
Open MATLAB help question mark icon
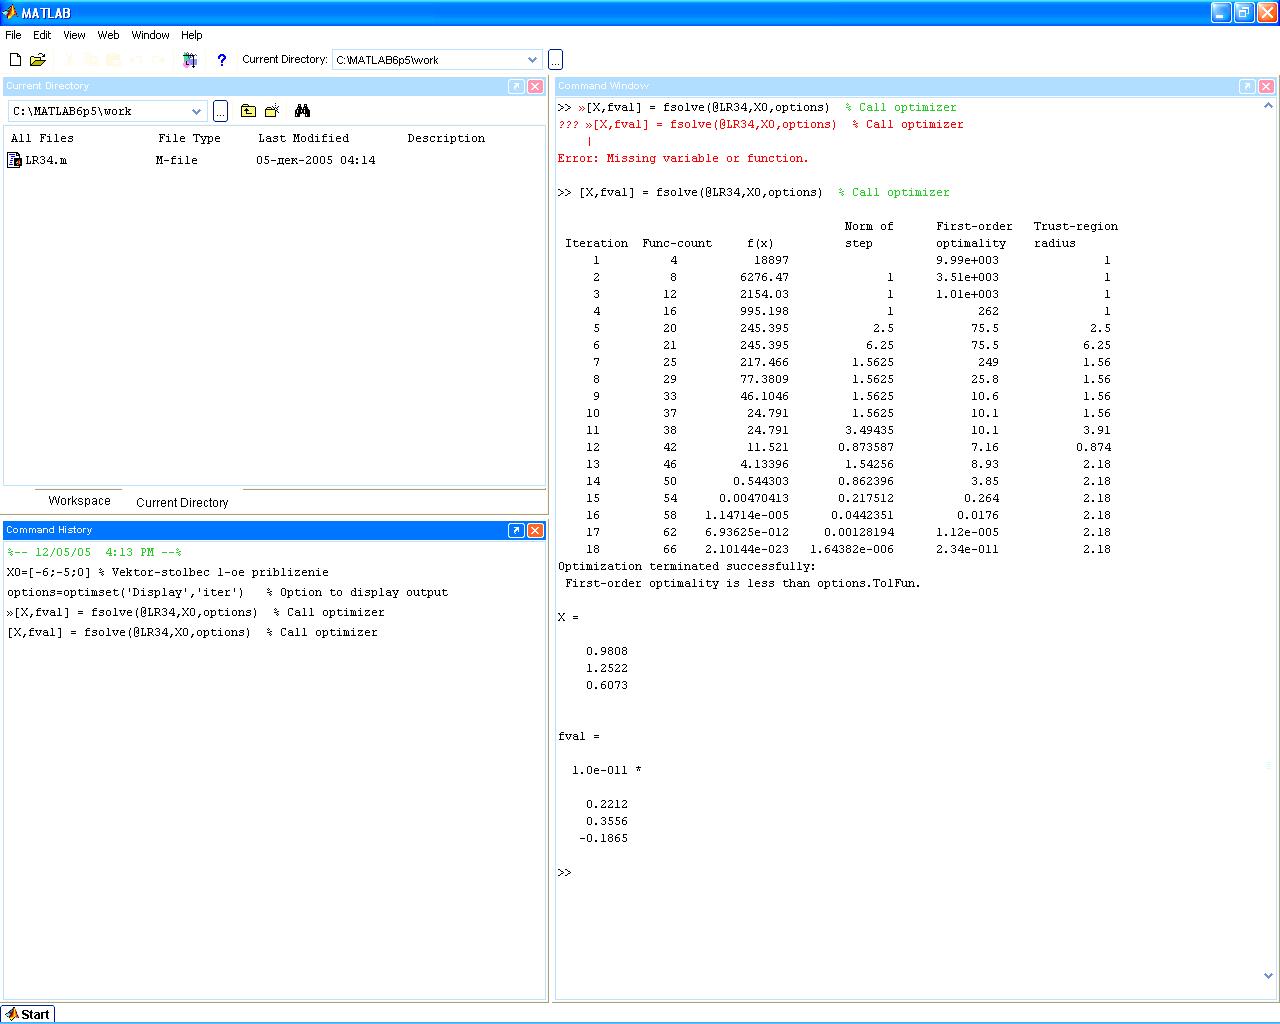pos(221,60)
